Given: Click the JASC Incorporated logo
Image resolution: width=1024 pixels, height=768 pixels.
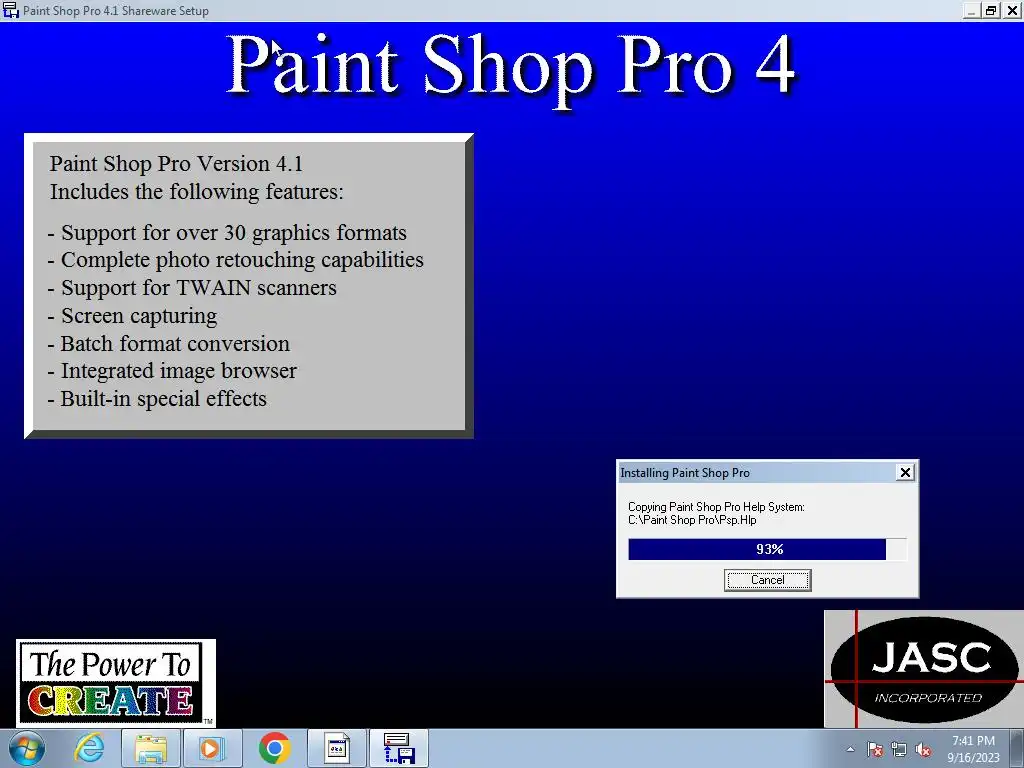Looking at the screenshot, I should [x=923, y=669].
